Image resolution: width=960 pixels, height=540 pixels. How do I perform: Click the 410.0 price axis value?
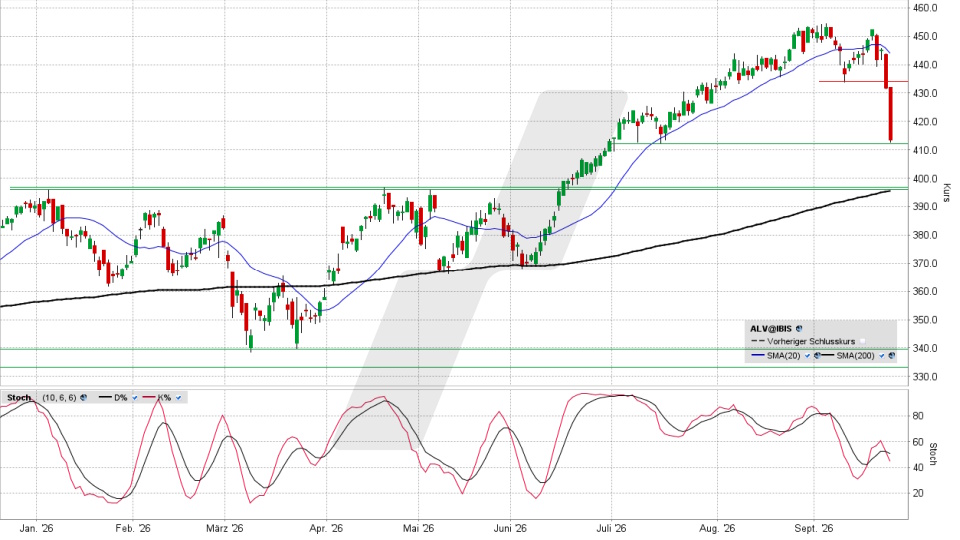click(926, 150)
